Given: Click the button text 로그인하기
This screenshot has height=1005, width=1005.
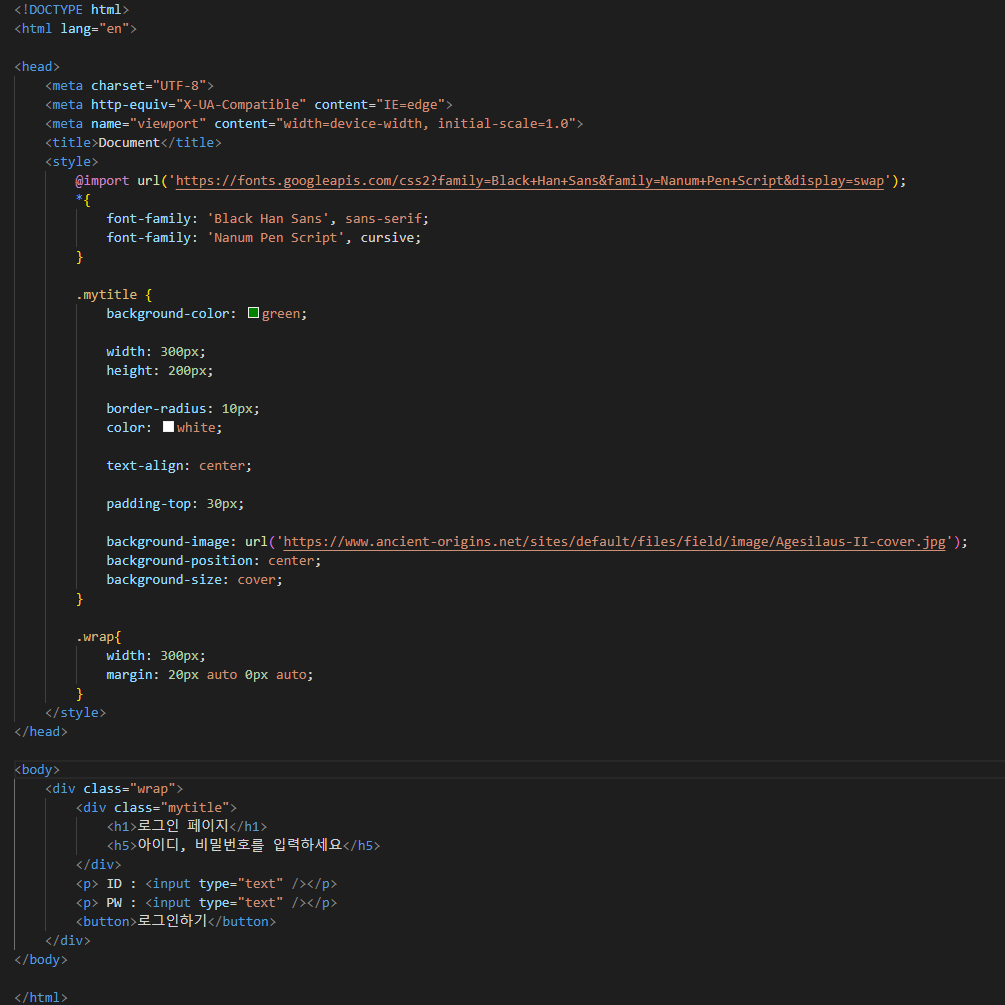Looking at the screenshot, I should pyautogui.click(x=172, y=920).
